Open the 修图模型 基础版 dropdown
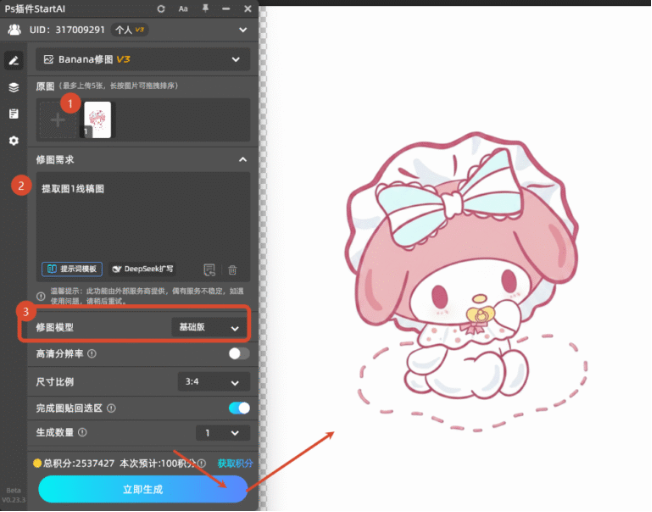Viewport: 652px width, 512px height. point(211,327)
